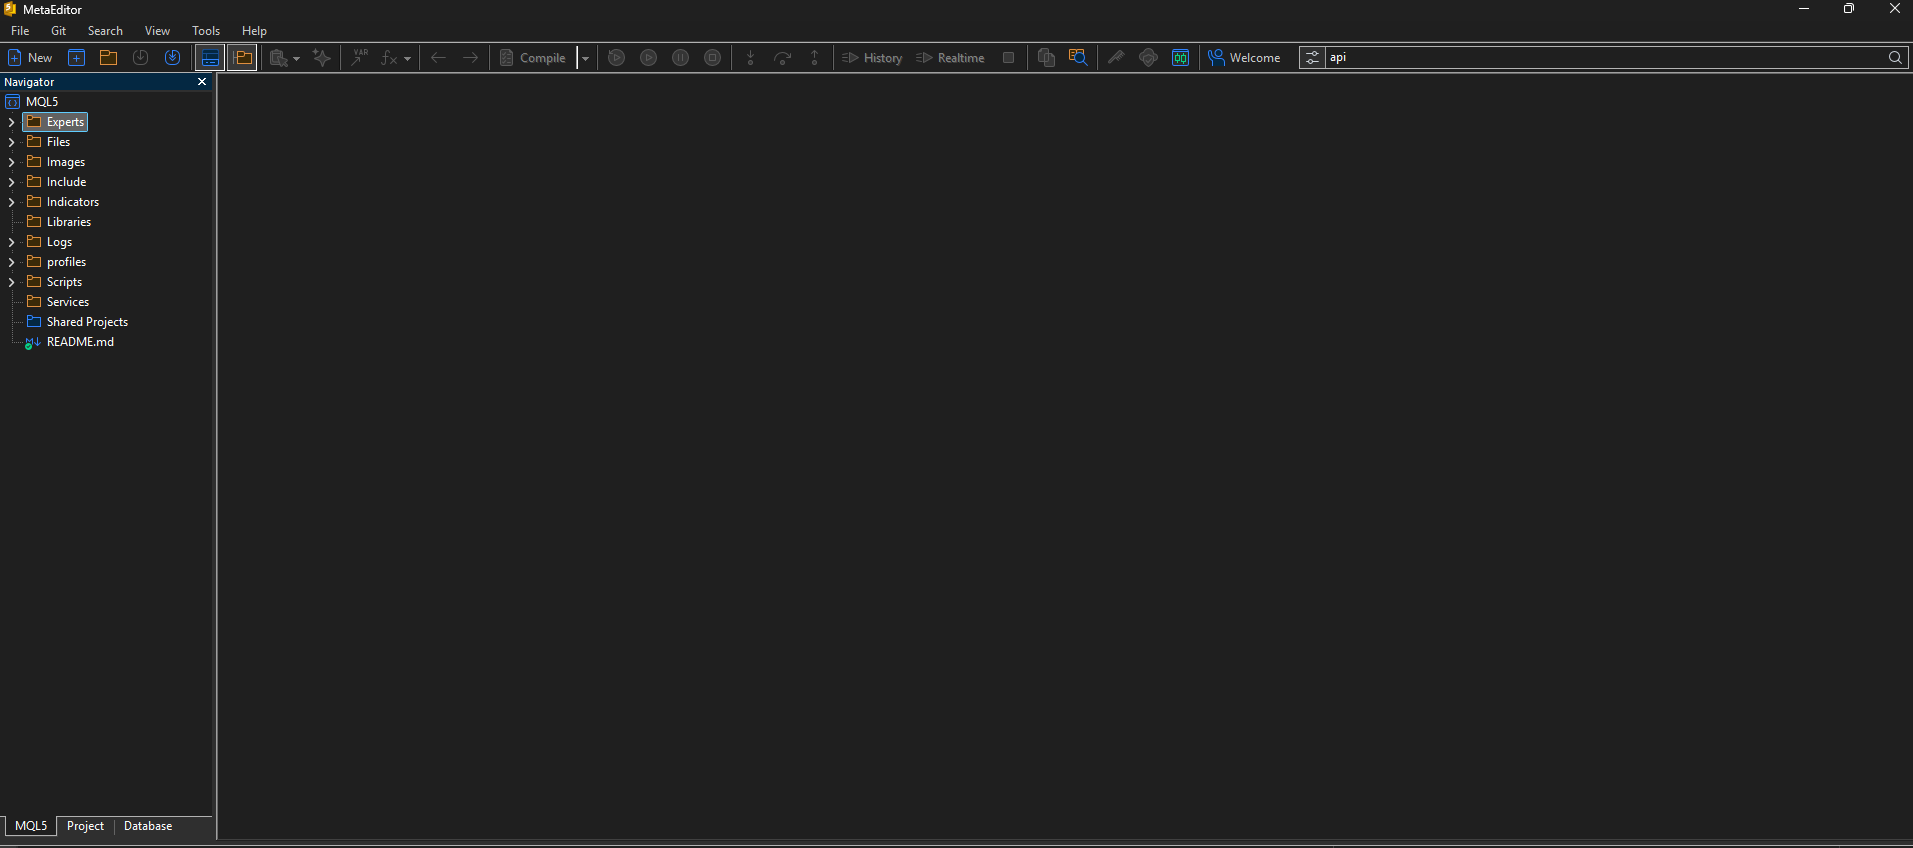Select the Services folder
This screenshot has height=848, width=1913.
coord(67,302)
